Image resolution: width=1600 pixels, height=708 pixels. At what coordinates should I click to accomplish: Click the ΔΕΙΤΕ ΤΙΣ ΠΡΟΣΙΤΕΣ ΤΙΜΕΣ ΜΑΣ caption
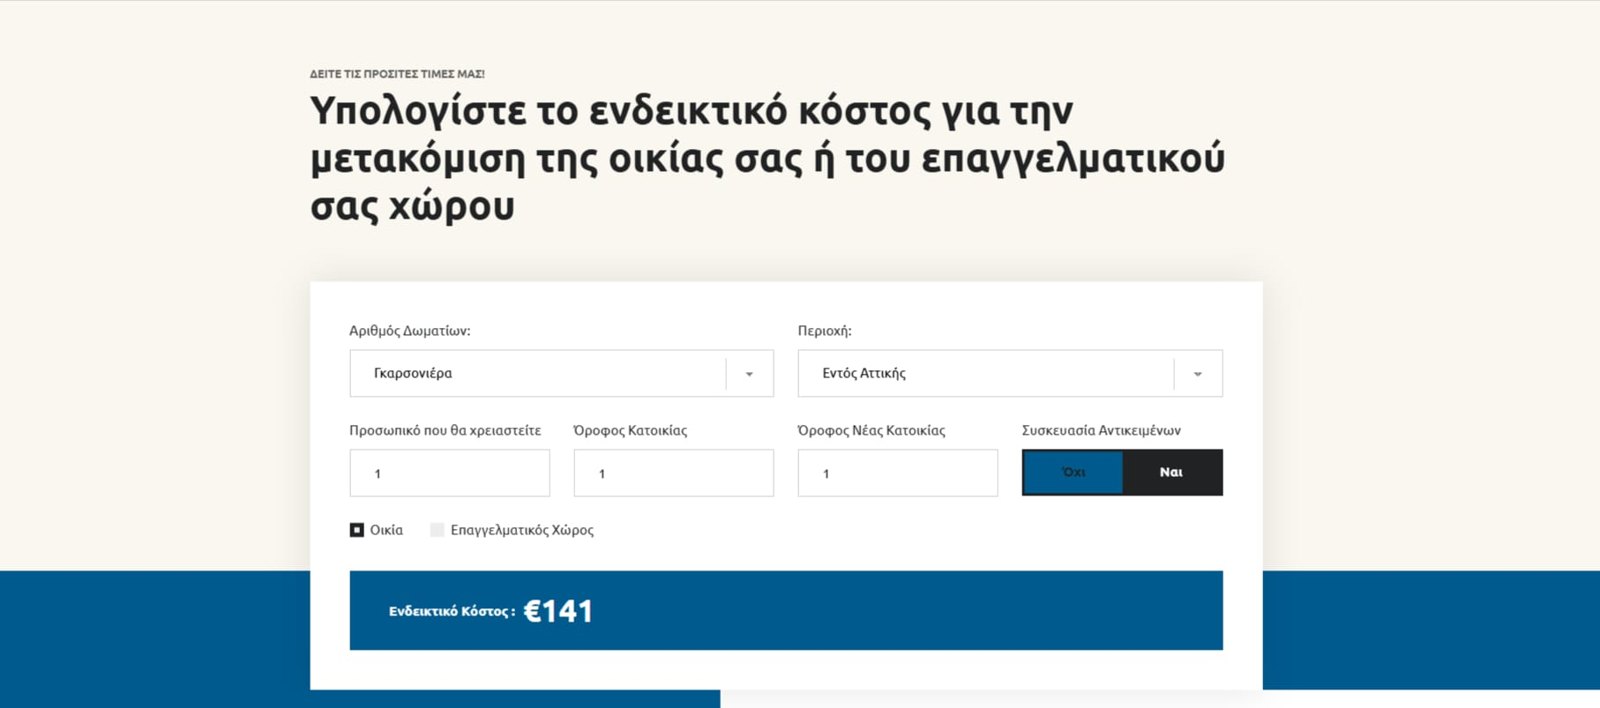397,74
